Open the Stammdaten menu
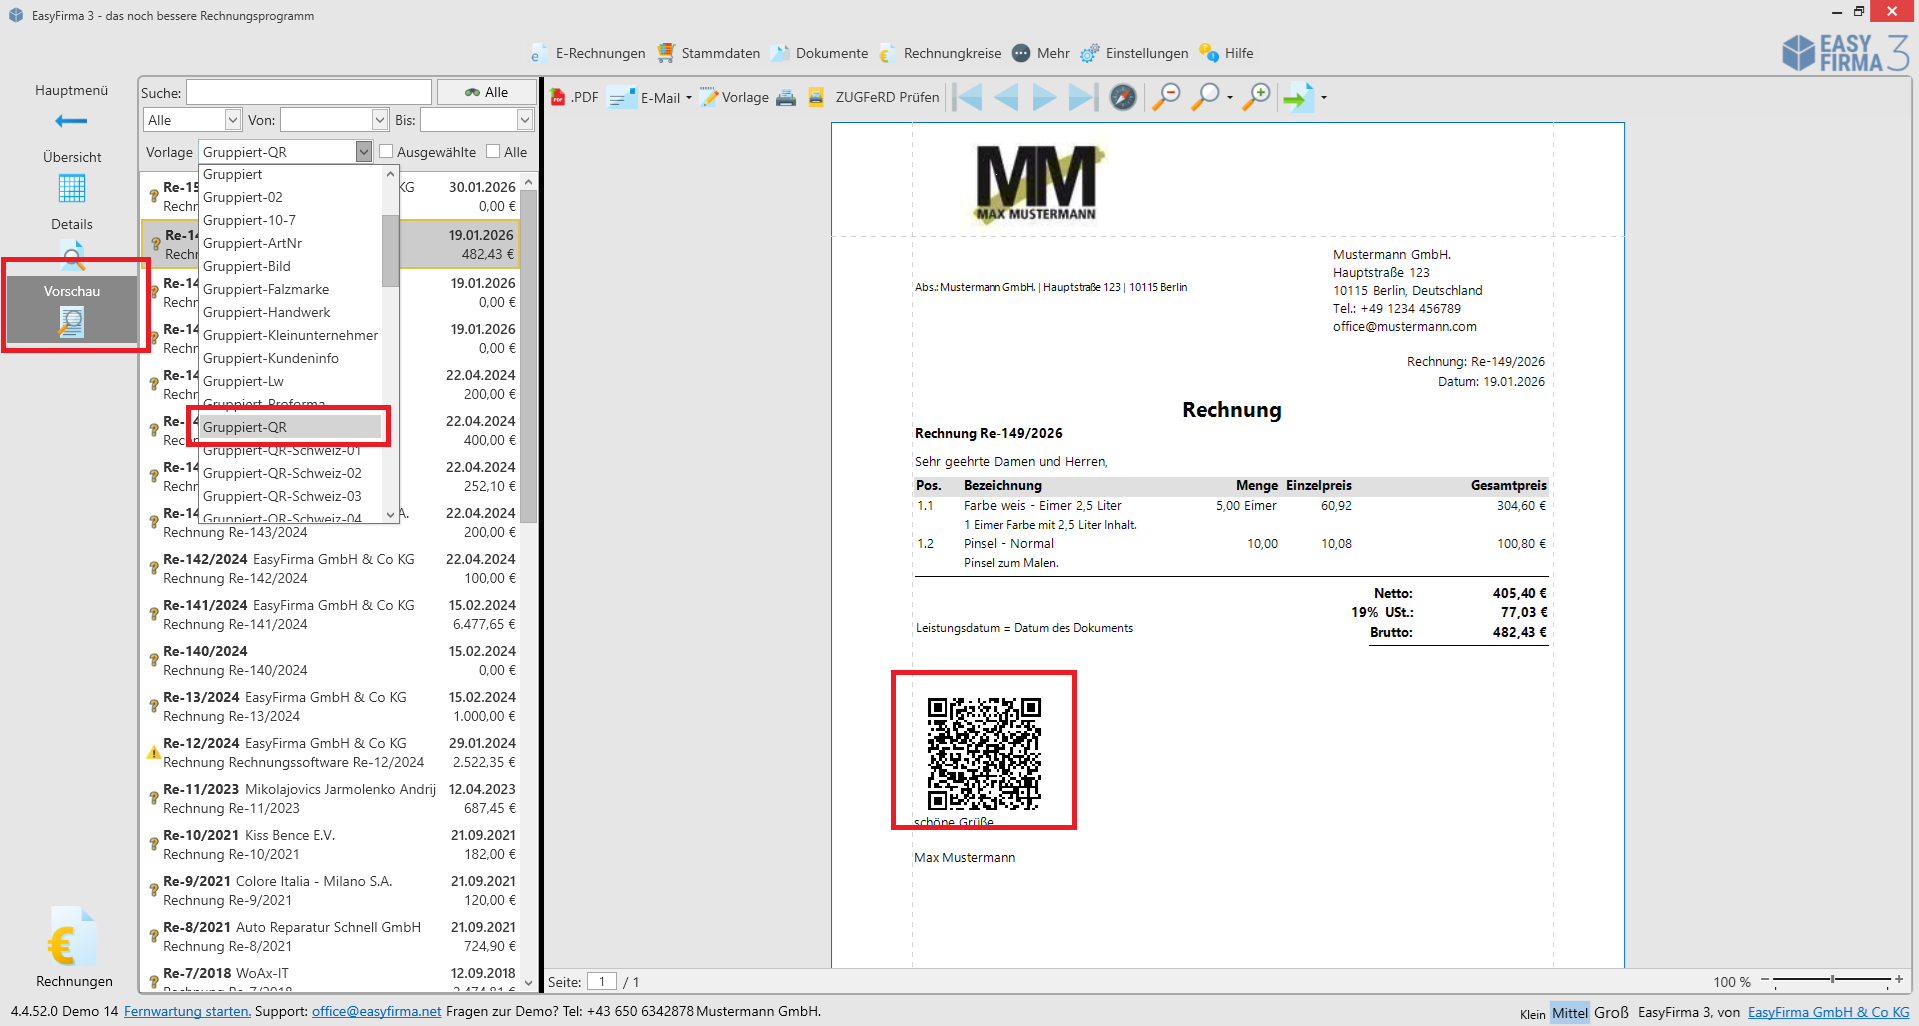 pyautogui.click(x=709, y=53)
